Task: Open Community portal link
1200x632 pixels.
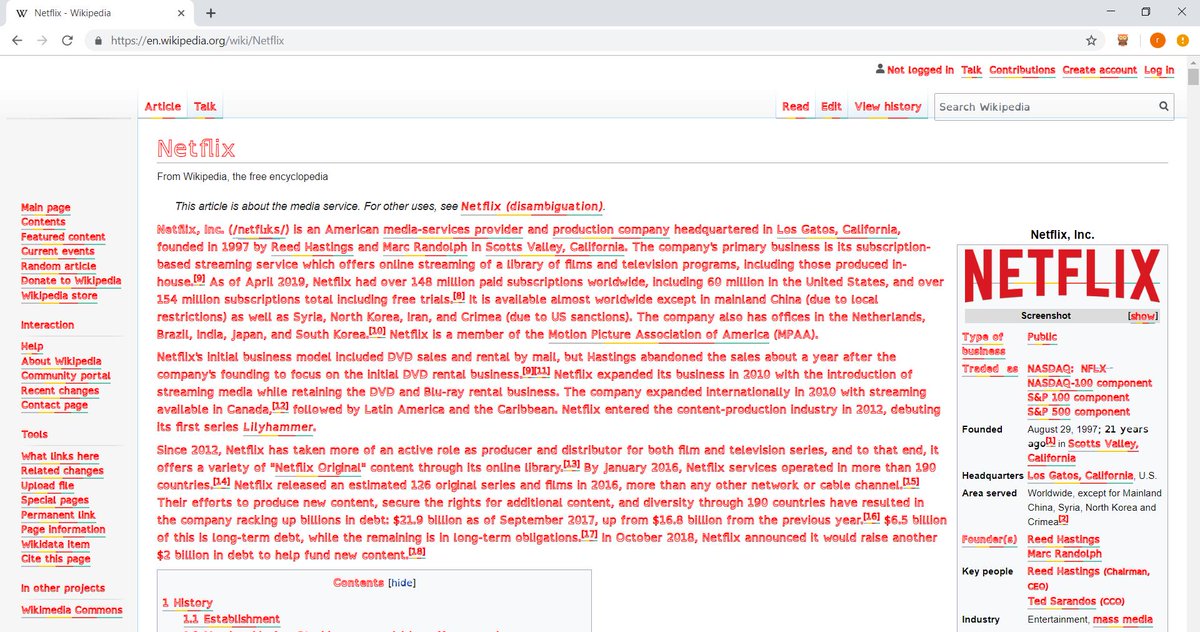Action: point(66,376)
